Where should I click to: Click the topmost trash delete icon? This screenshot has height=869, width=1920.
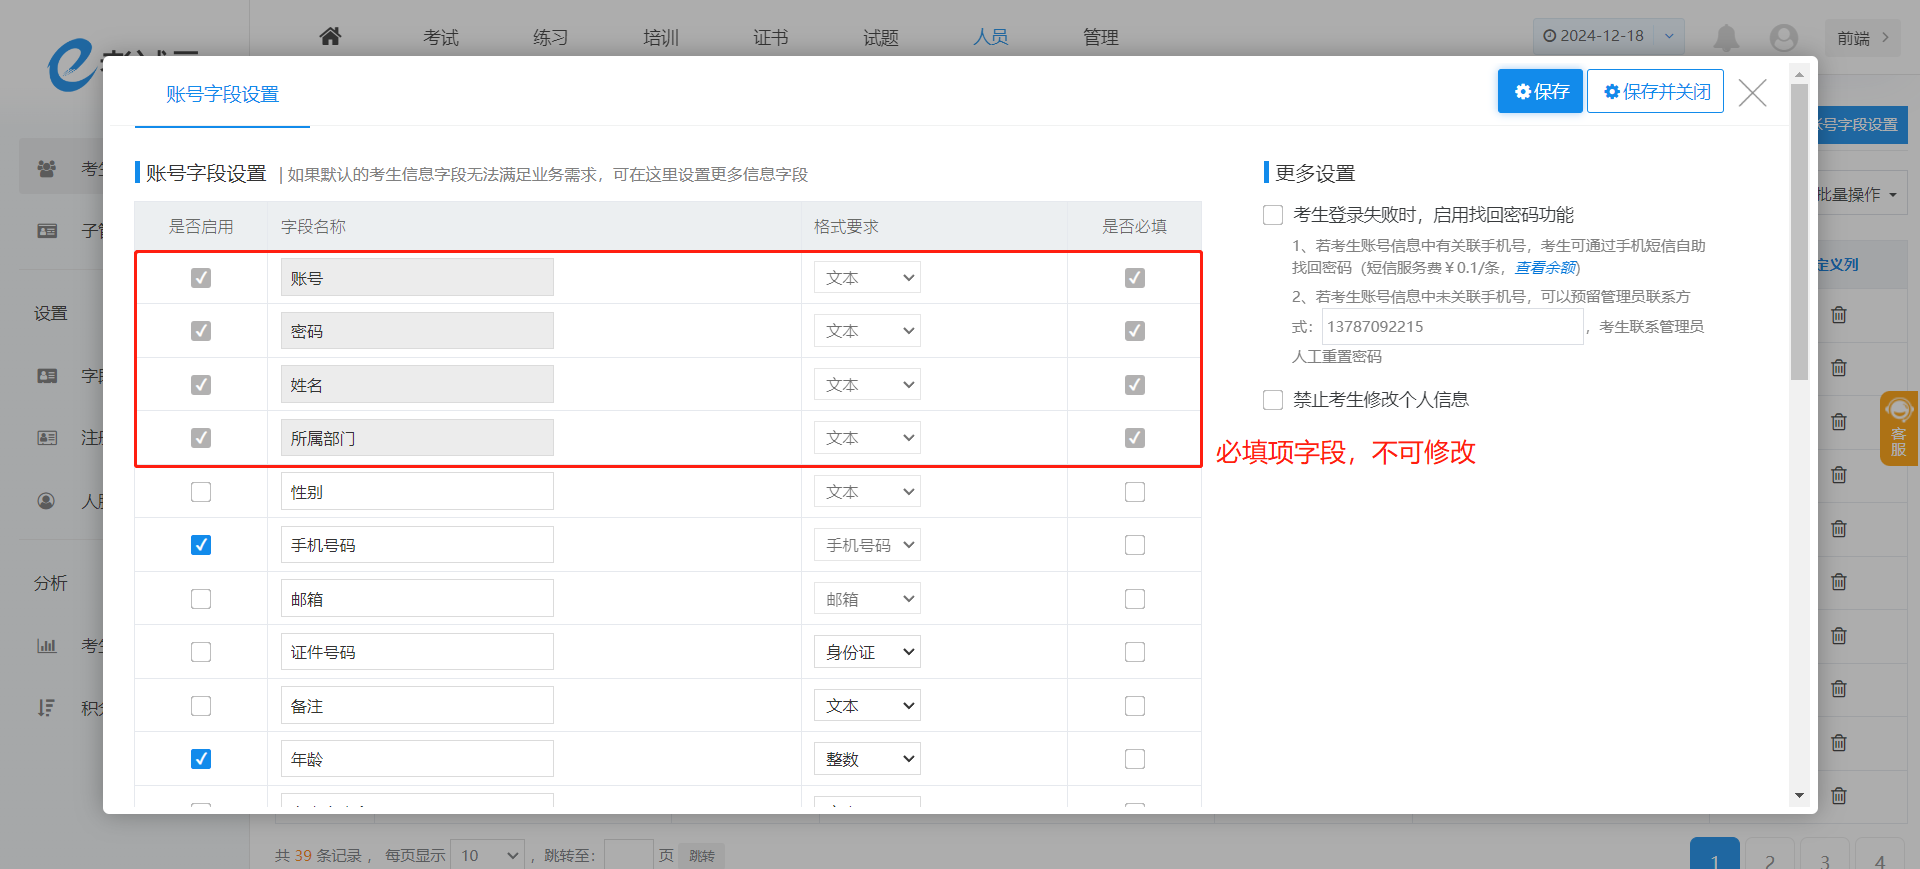[1838, 315]
